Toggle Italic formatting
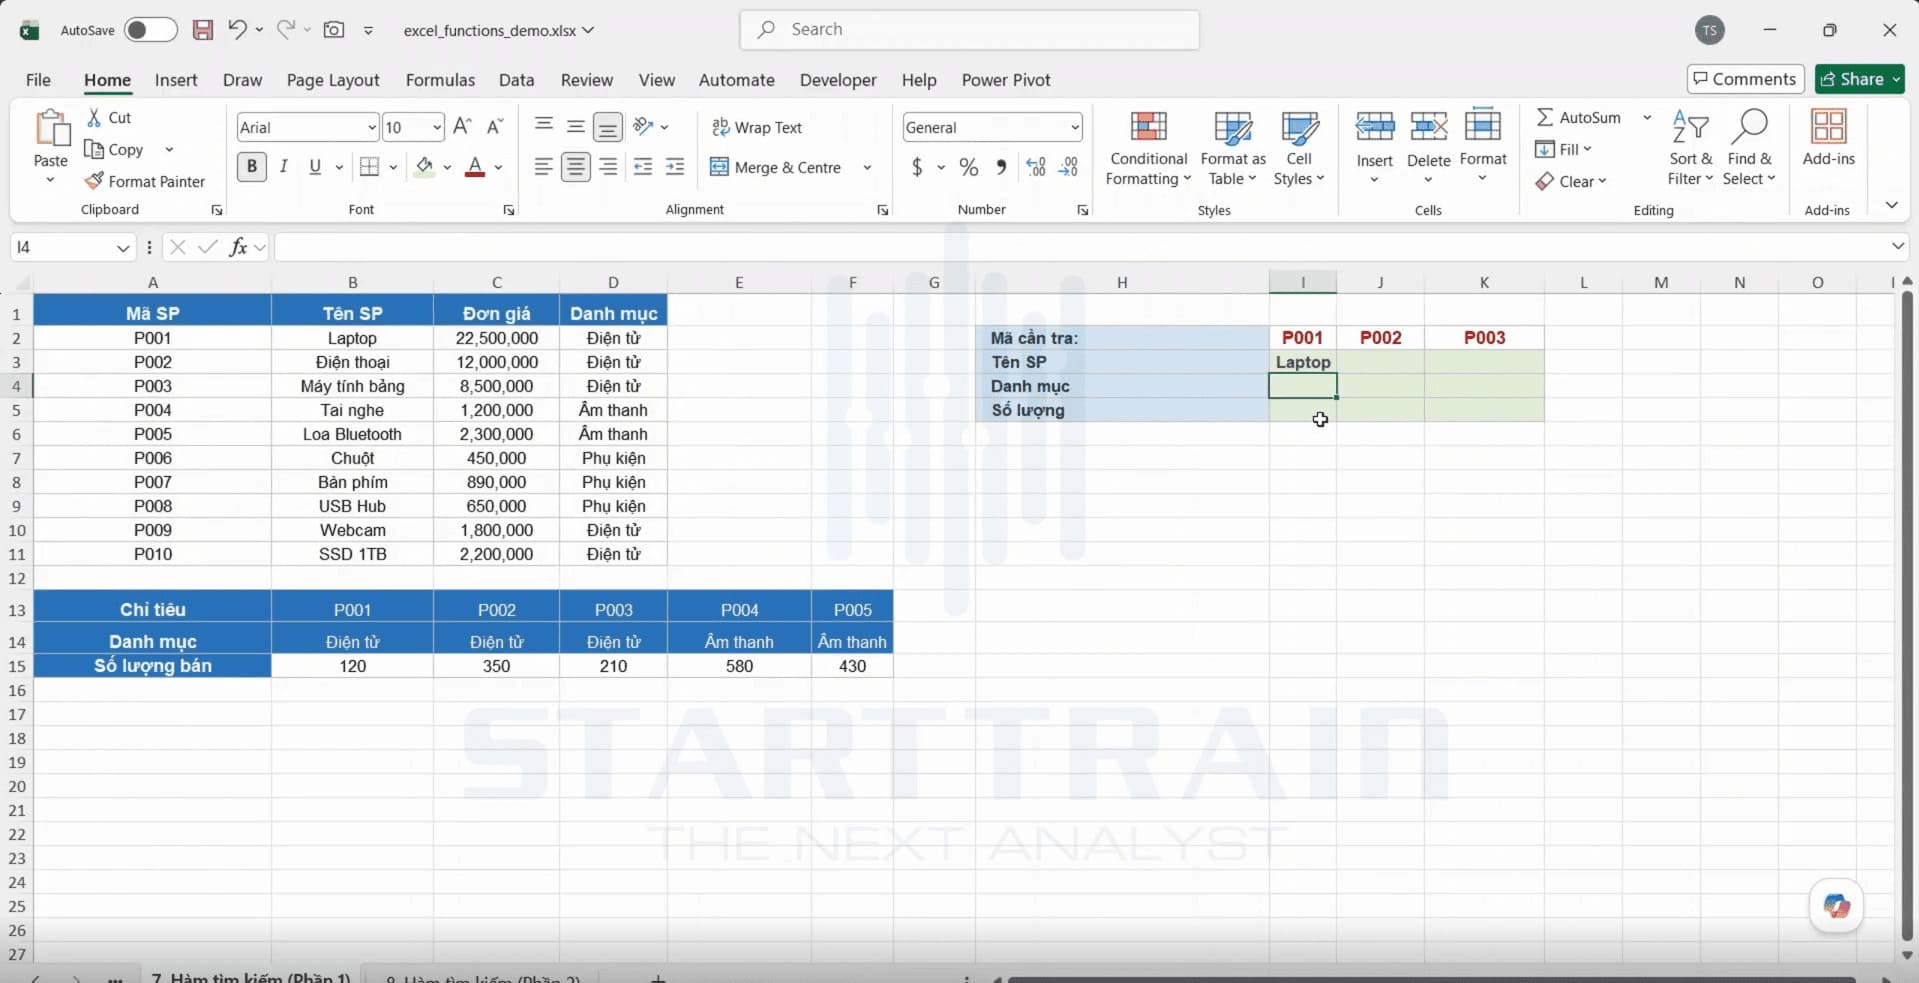Image resolution: width=1919 pixels, height=983 pixels. coord(284,167)
